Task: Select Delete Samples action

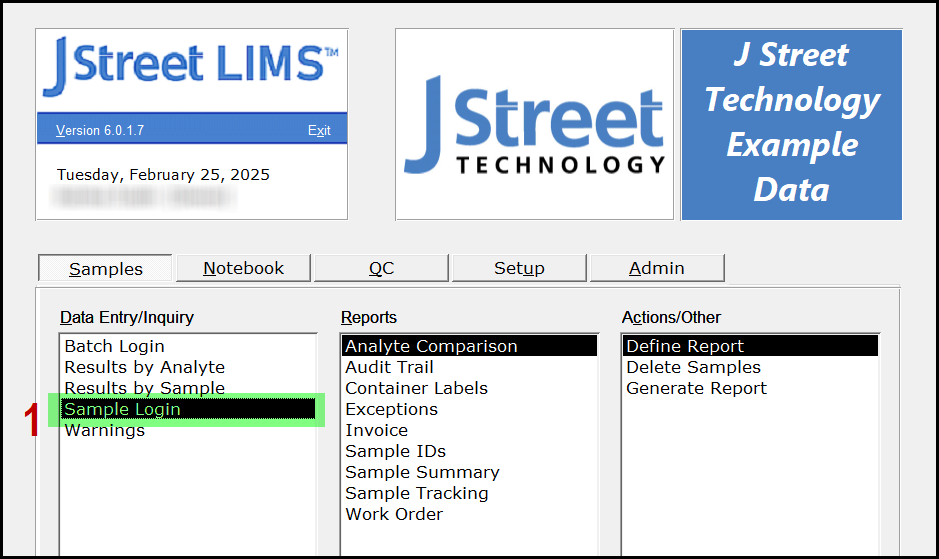Action: pos(750,367)
